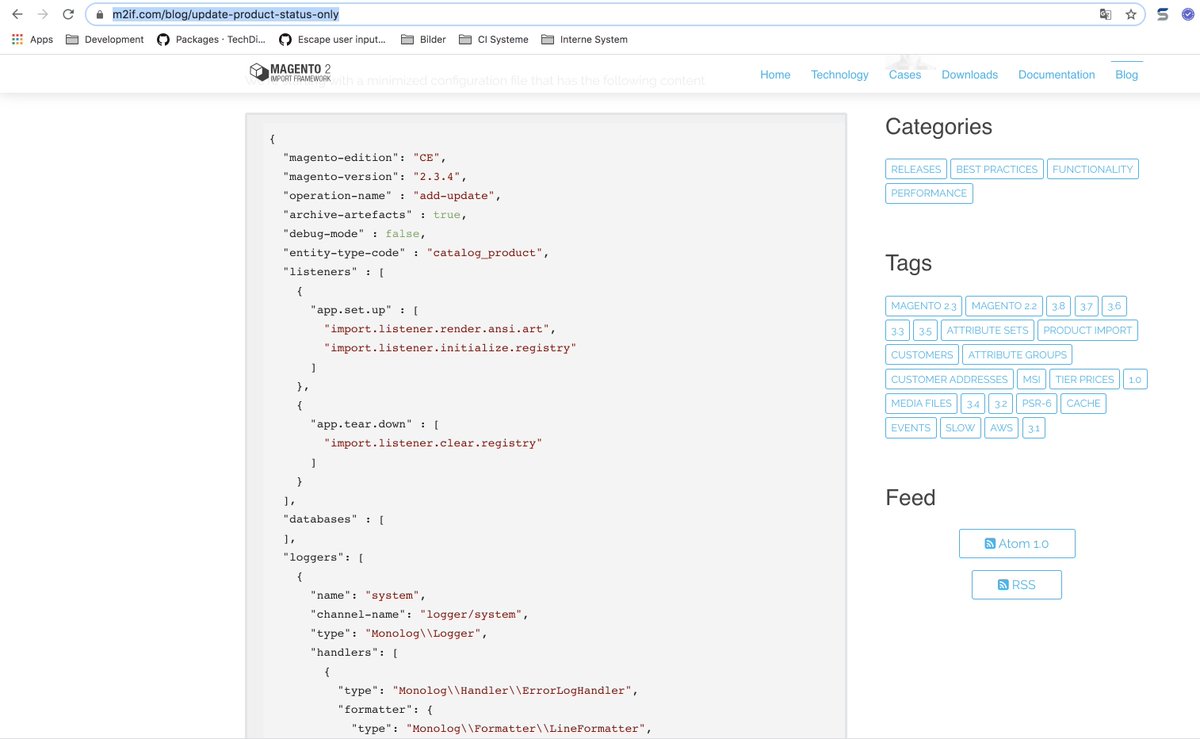Open the Cases menu item

tap(905, 75)
